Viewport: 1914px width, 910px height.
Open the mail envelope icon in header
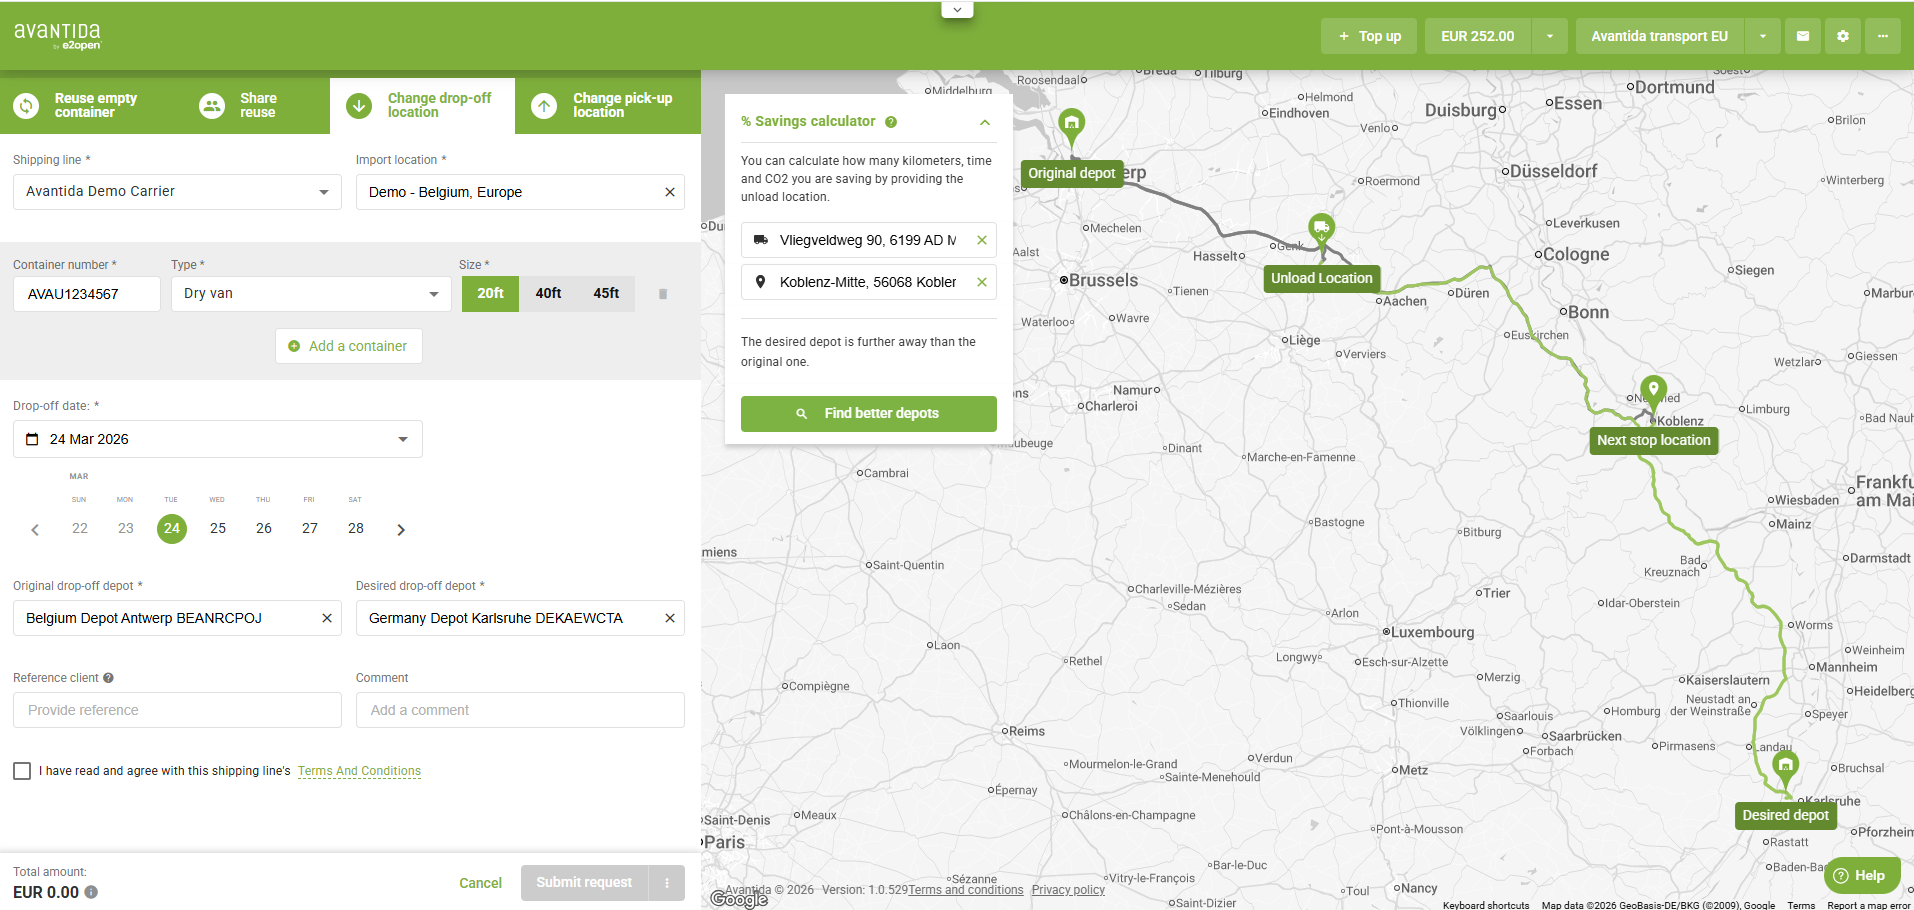pyautogui.click(x=1802, y=36)
